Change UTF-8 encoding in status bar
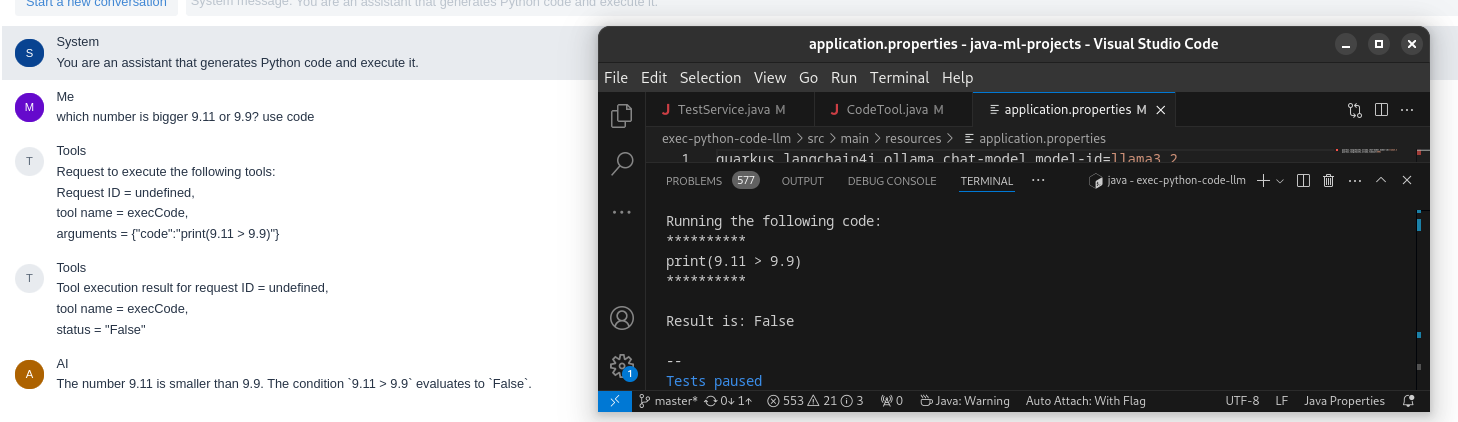 1242,401
